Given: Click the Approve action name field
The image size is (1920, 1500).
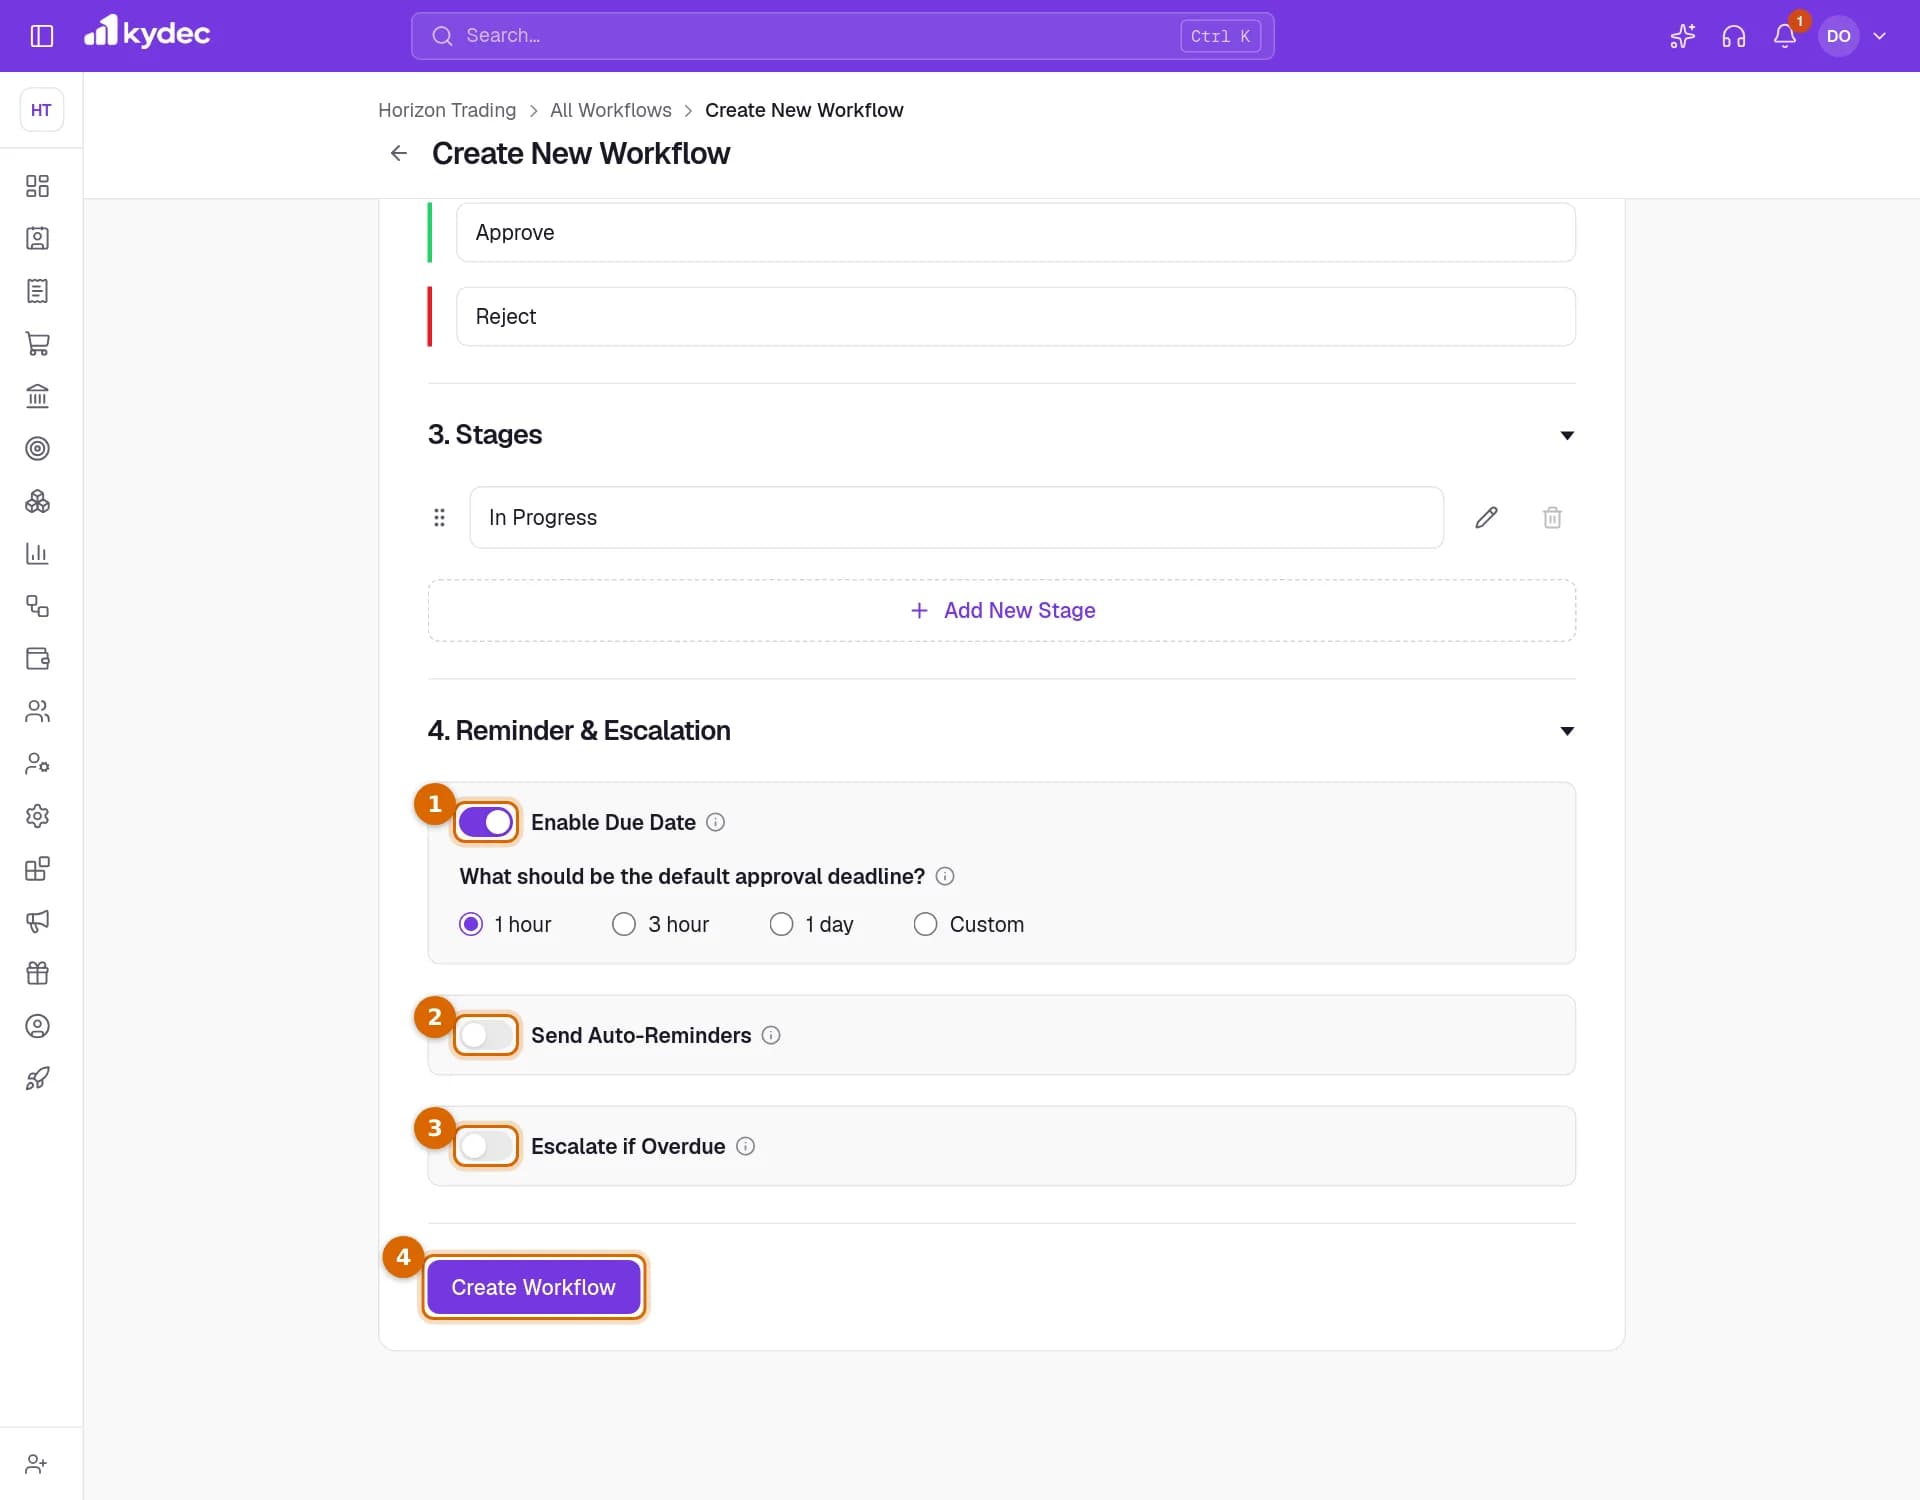Looking at the screenshot, I should tap(1015, 232).
